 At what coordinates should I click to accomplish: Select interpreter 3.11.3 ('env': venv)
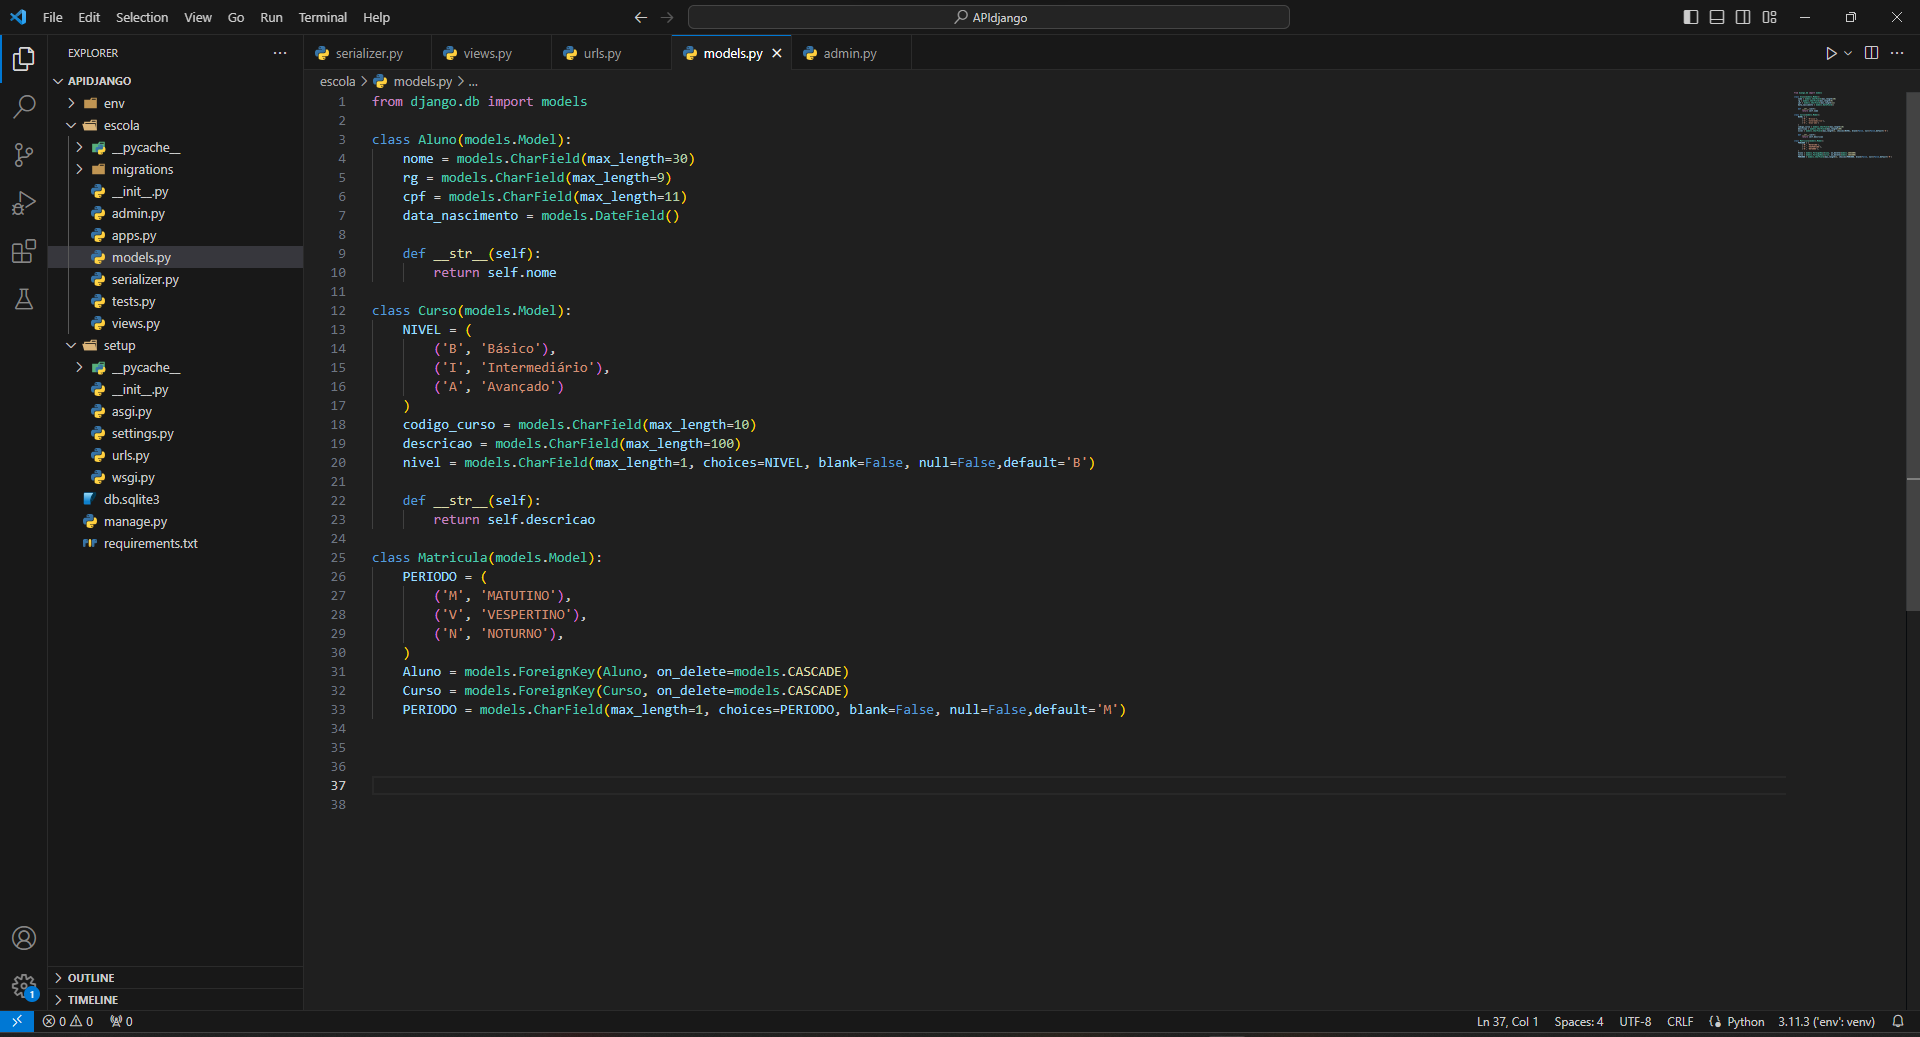tap(1826, 1021)
